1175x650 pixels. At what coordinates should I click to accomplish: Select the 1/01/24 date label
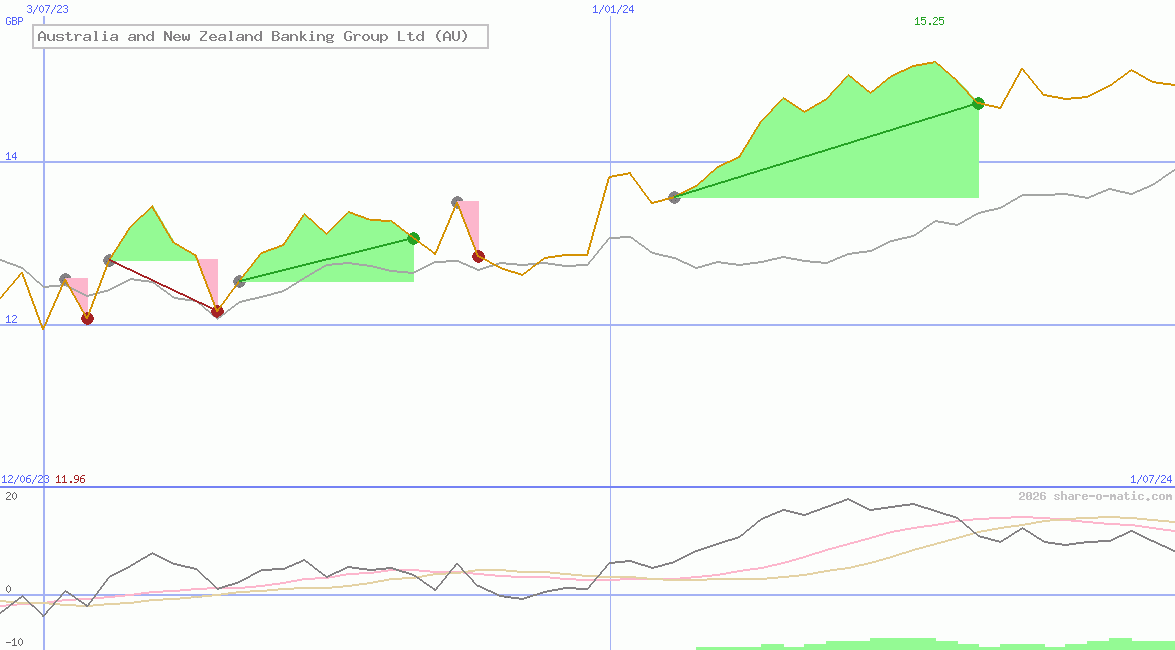[613, 9]
